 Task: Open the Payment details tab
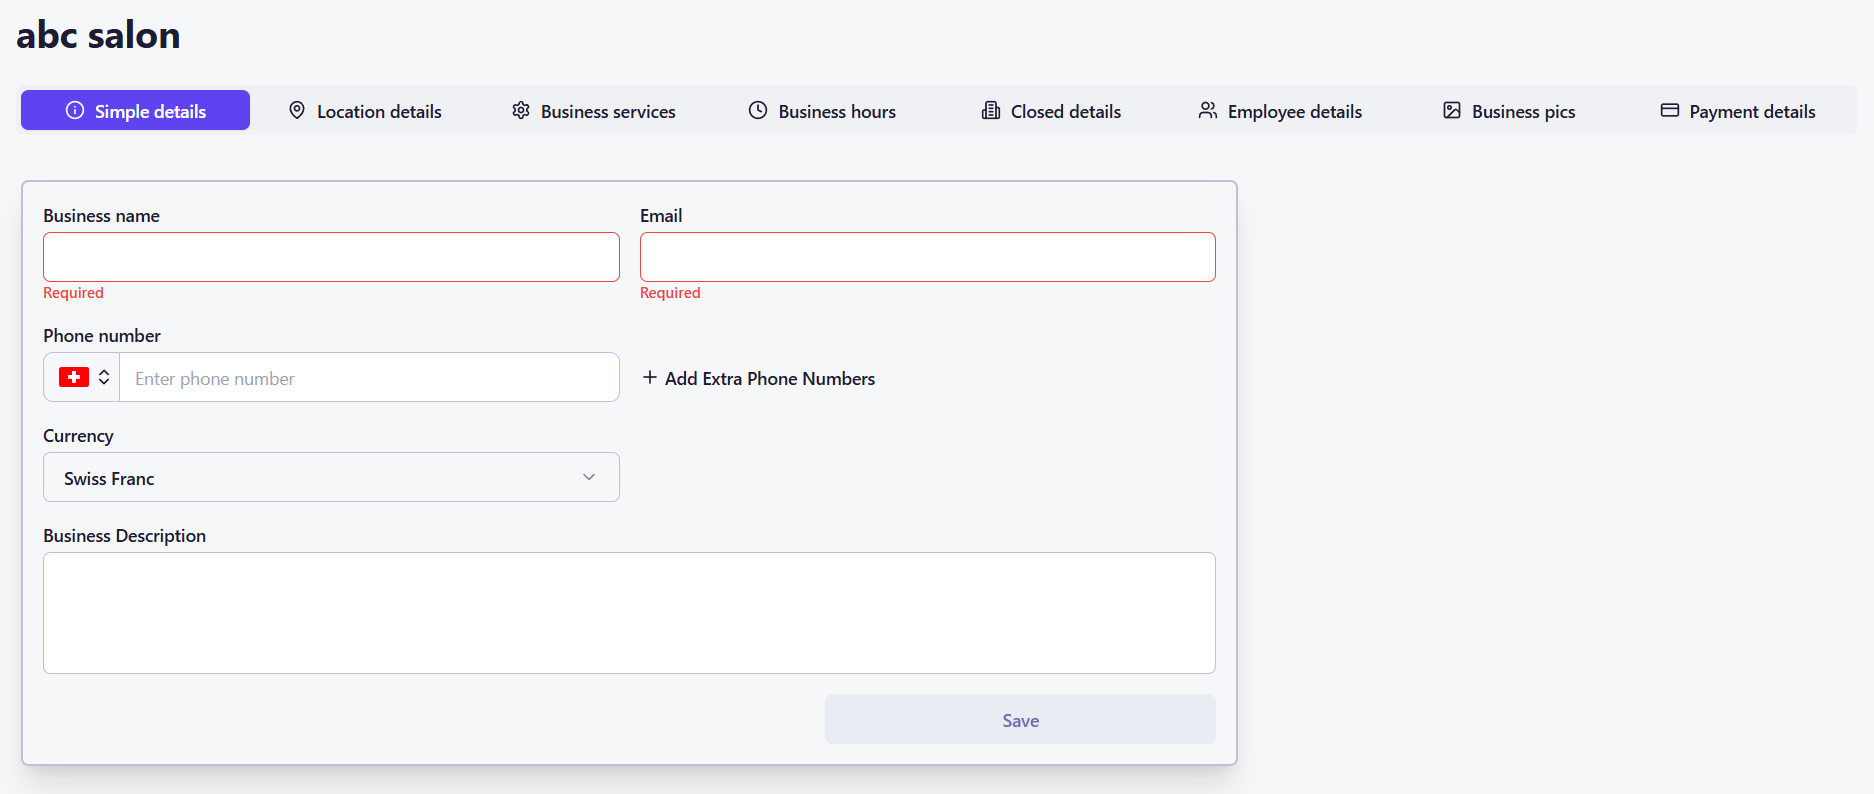(x=1738, y=110)
